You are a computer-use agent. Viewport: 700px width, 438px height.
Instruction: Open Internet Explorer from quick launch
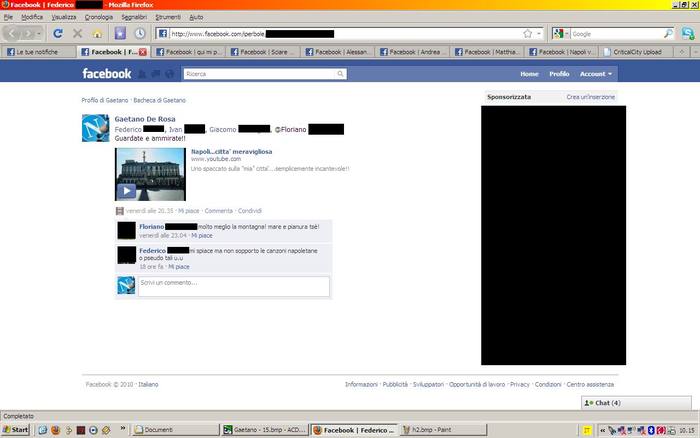[42, 430]
